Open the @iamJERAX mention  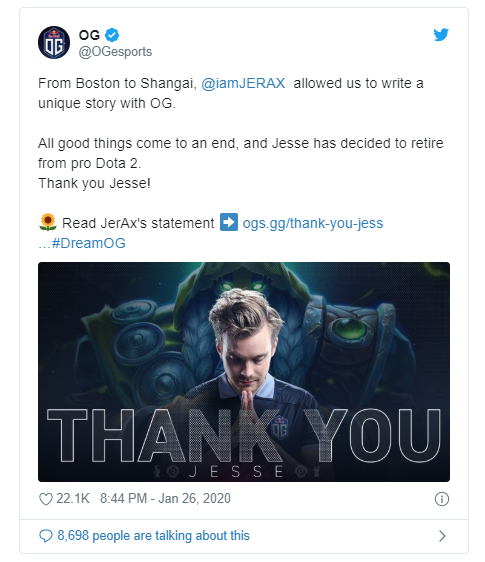[x=243, y=84]
